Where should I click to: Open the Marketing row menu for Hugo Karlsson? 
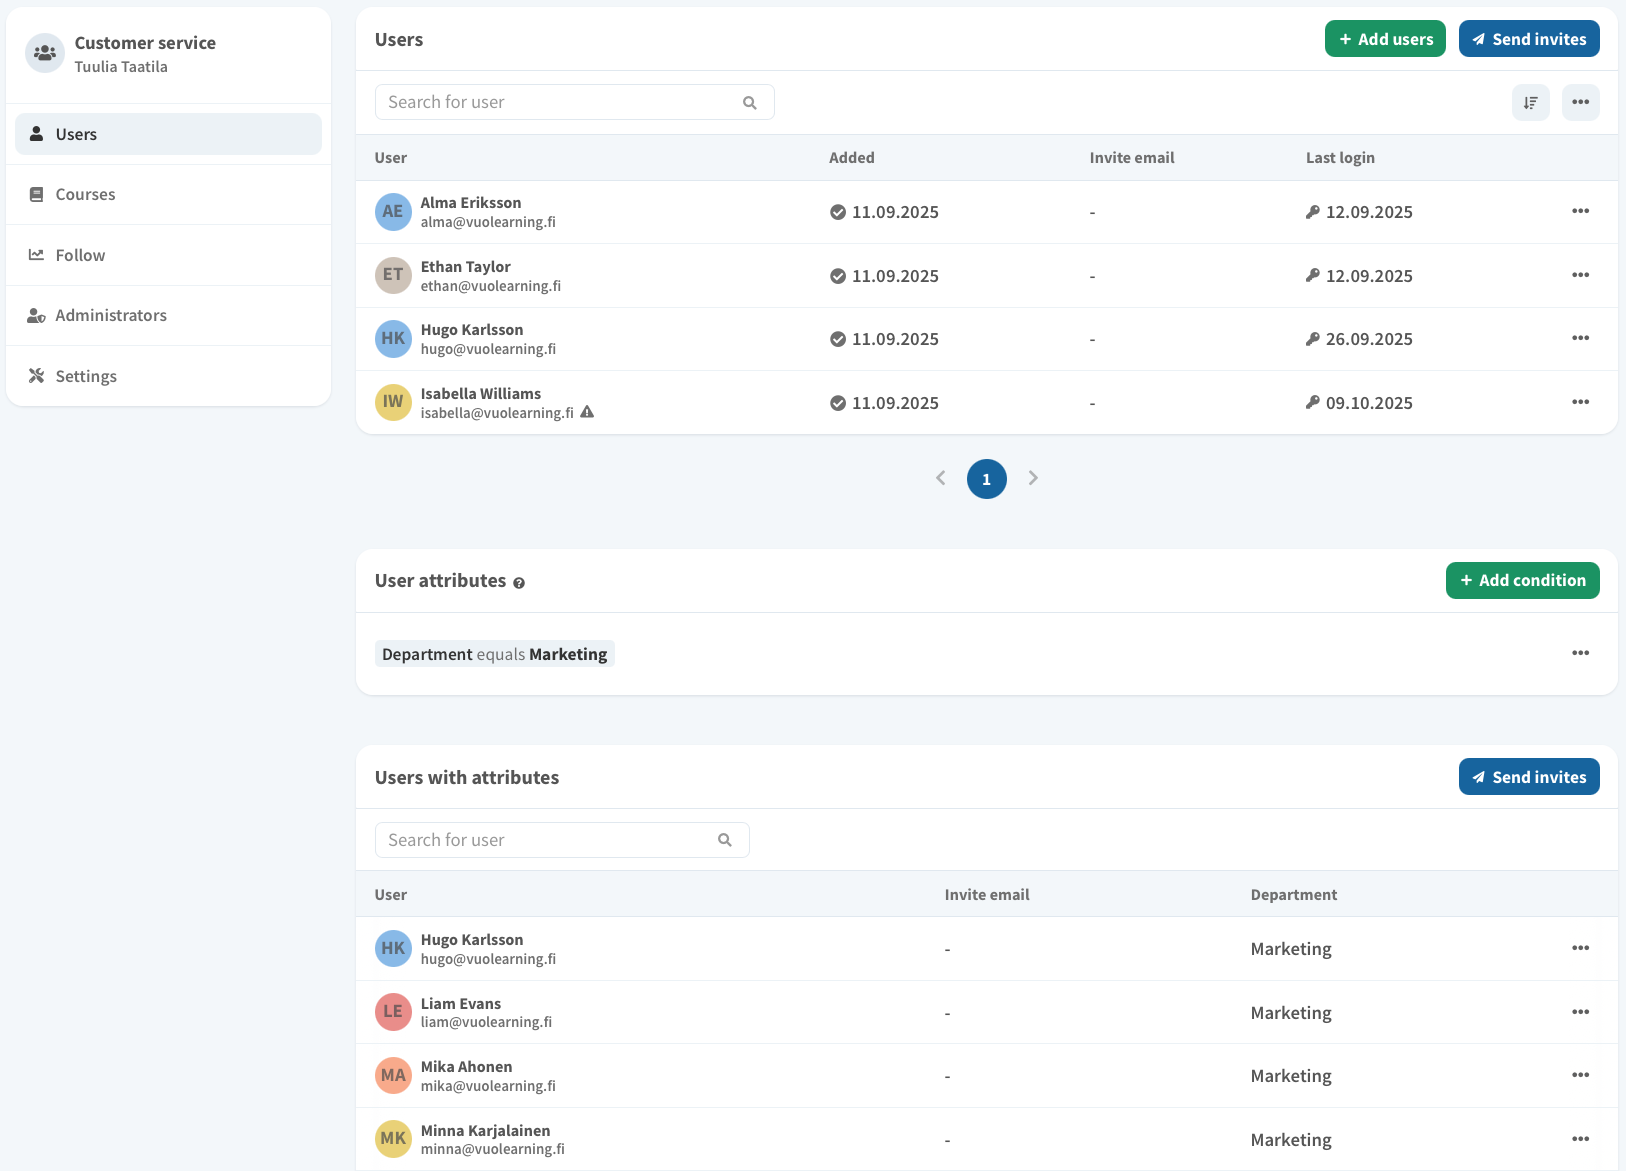(1580, 948)
